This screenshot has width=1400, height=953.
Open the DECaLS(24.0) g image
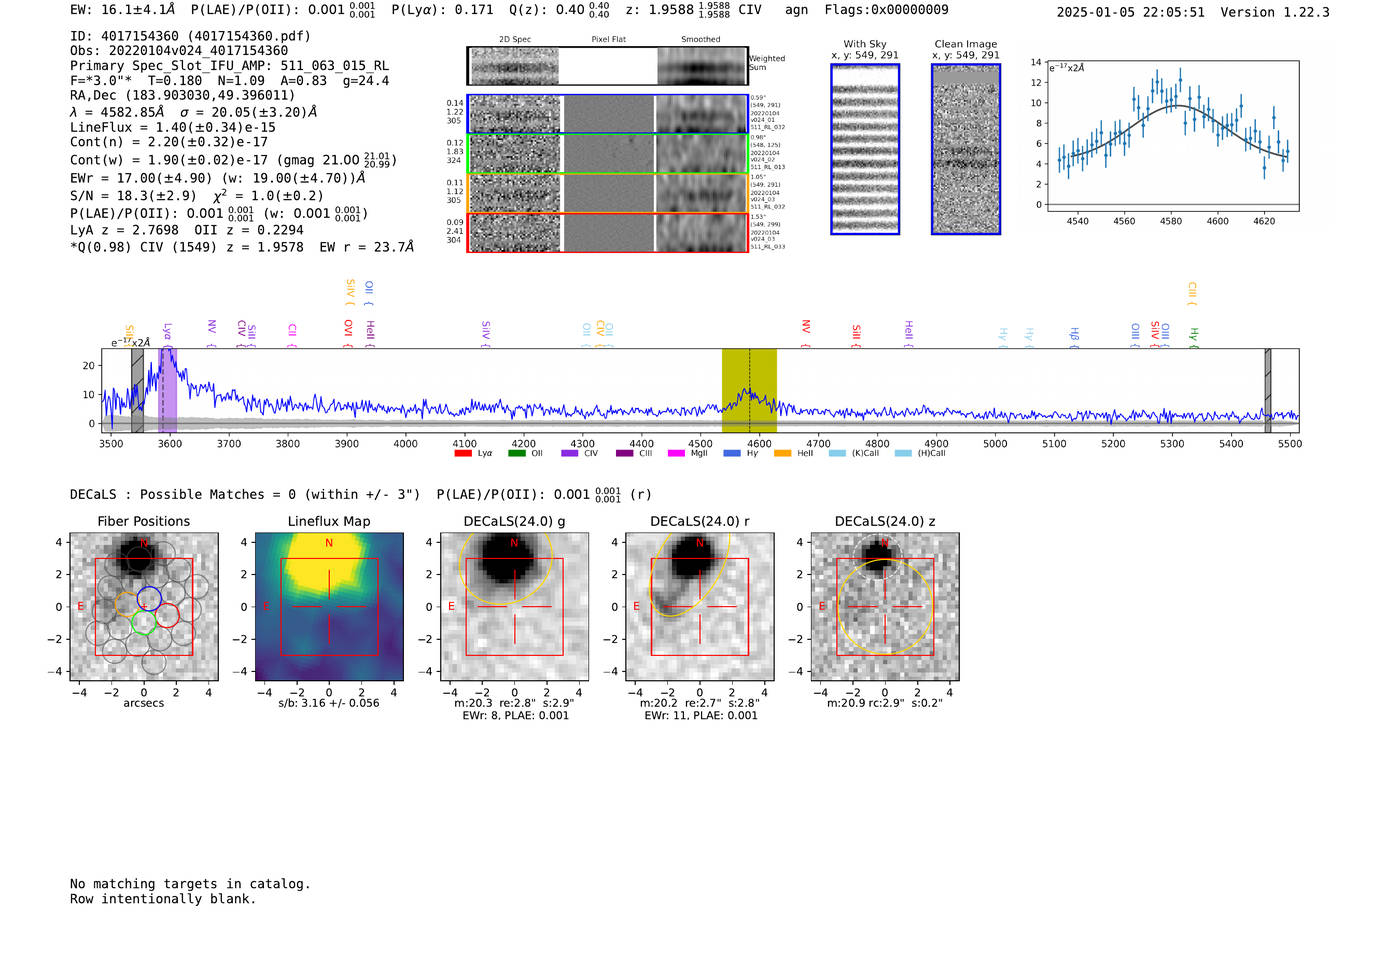(x=515, y=606)
